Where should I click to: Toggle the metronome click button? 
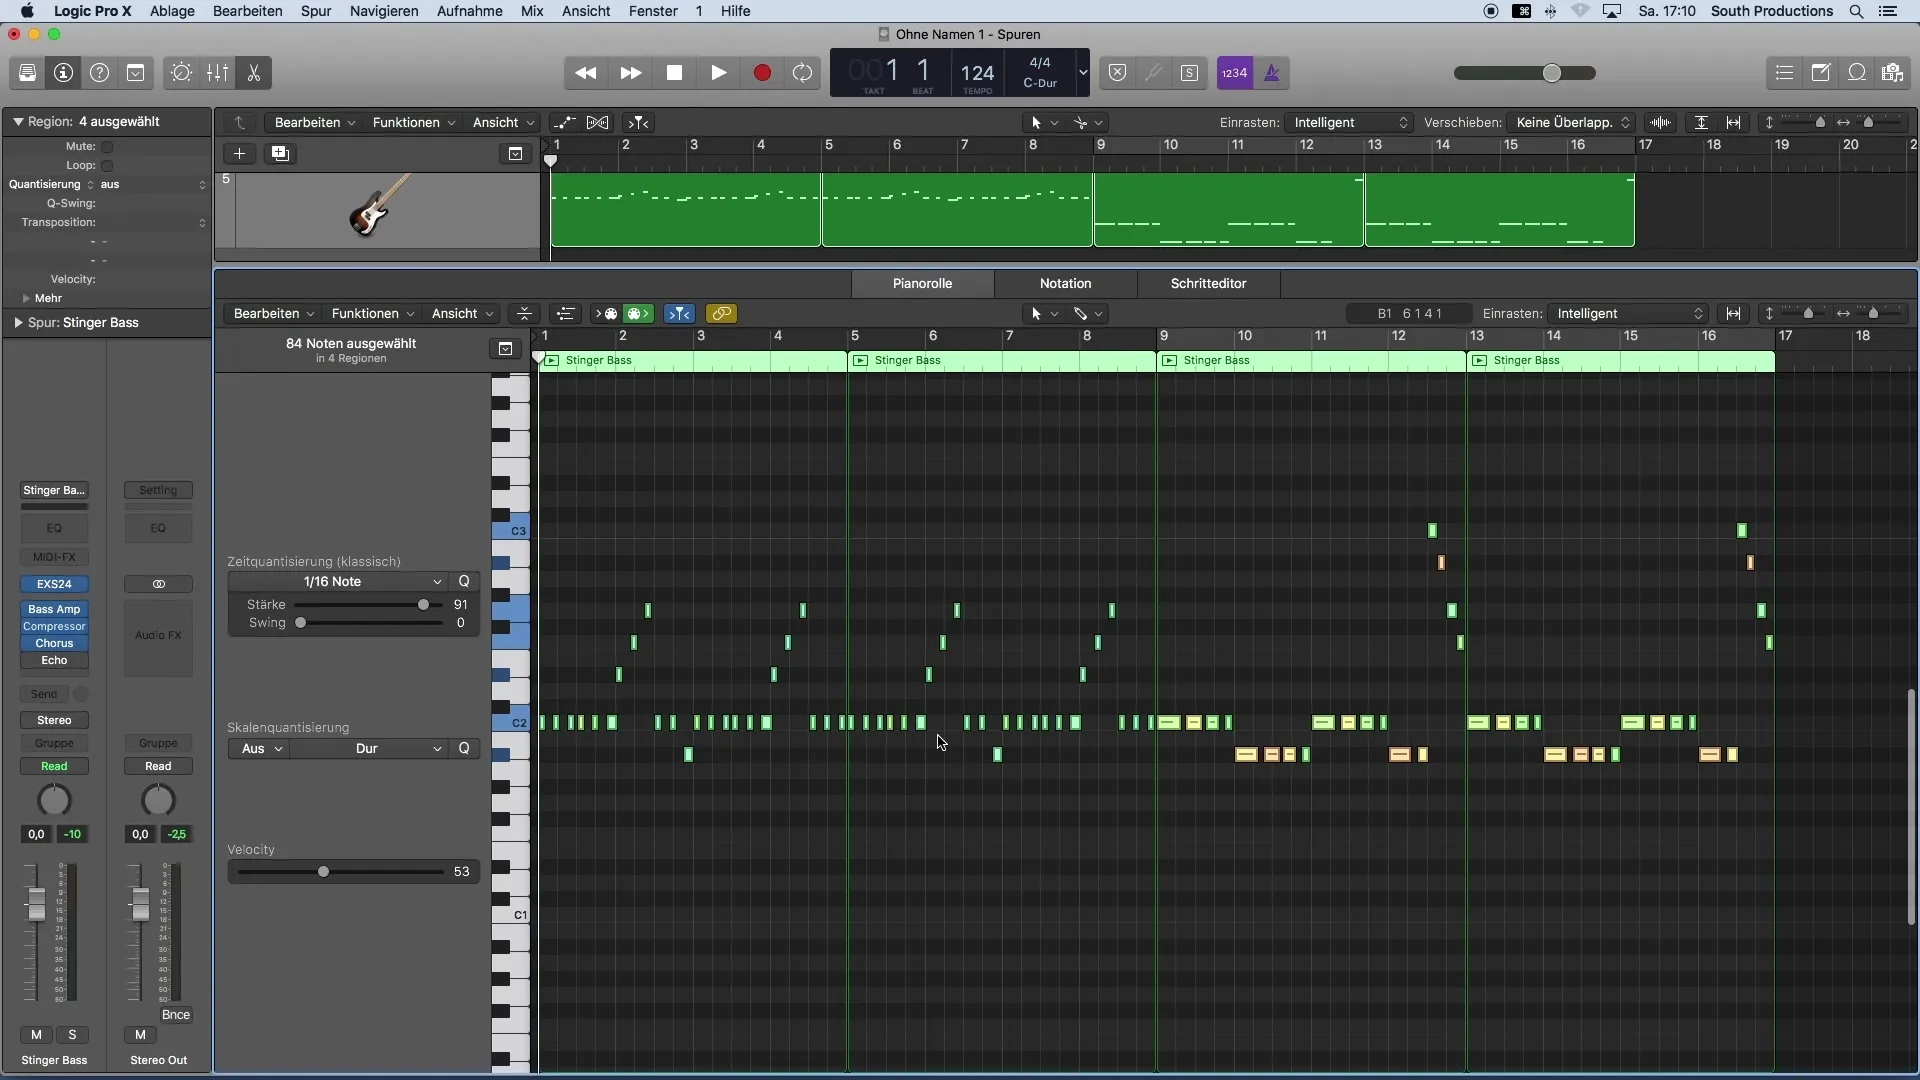pyautogui.click(x=1272, y=73)
